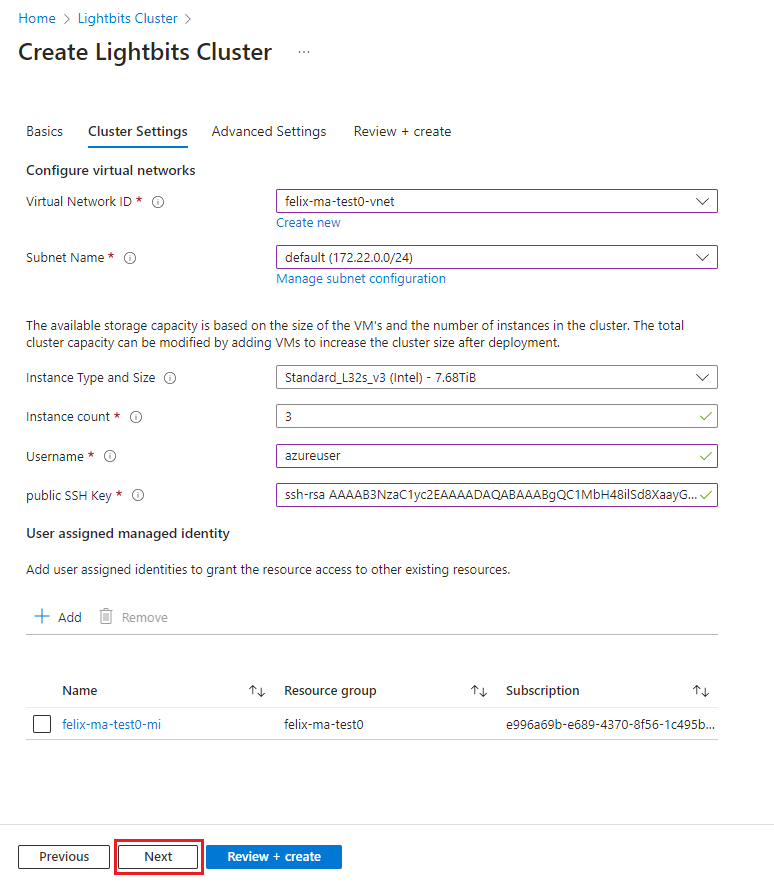Click the Username info icon
The width and height of the screenshot is (774, 889).
(110, 456)
